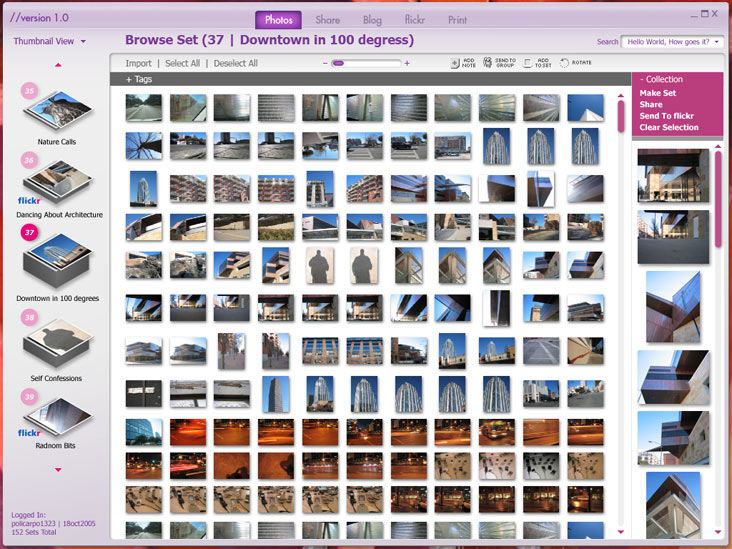This screenshot has width=732, height=549.
Task: Select the top collection panel photo
Action: tap(673, 176)
